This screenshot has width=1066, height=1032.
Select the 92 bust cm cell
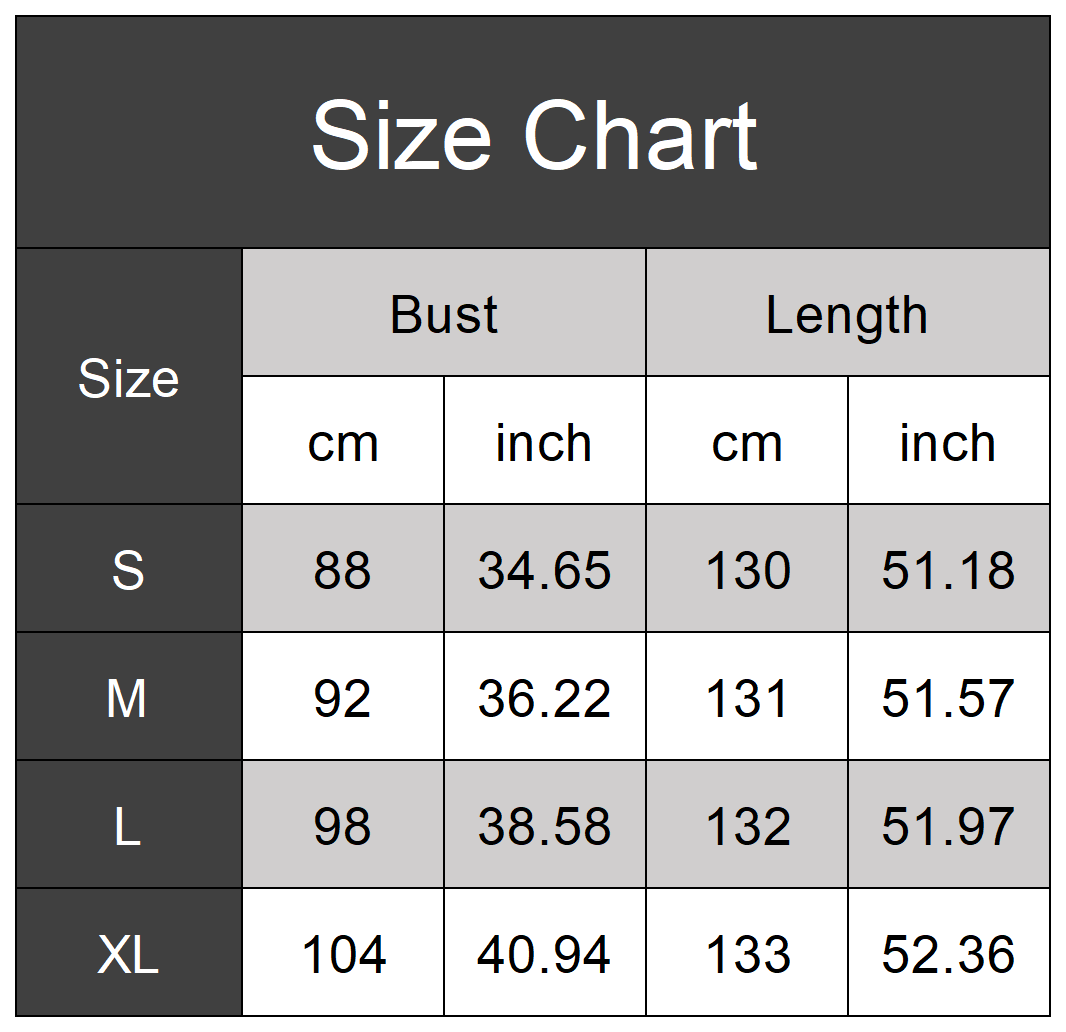[343, 698]
